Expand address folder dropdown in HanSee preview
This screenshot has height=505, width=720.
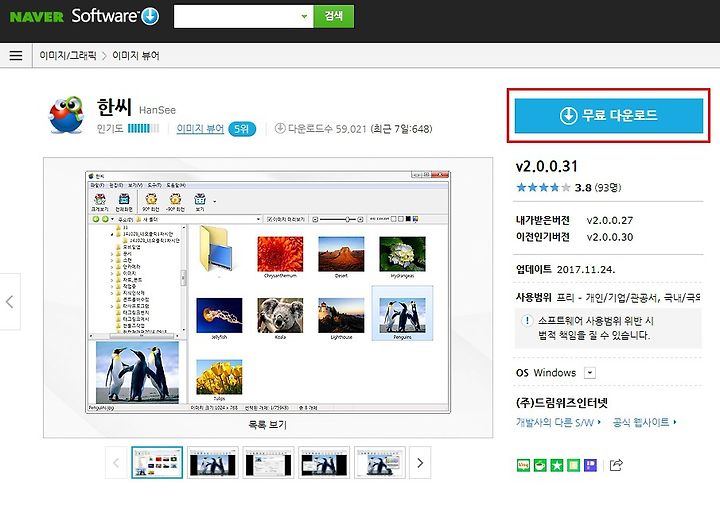(x=259, y=219)
